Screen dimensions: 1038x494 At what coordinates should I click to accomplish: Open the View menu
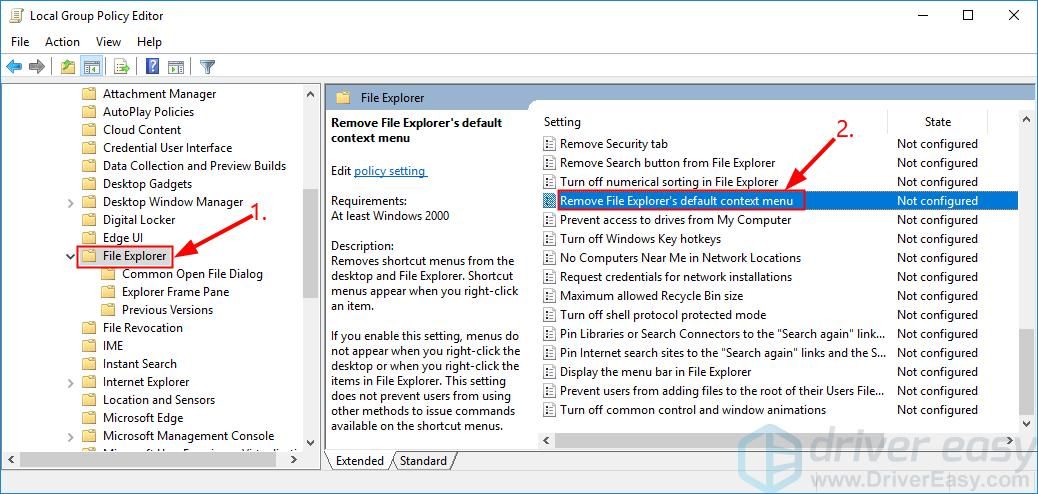(x=108, y=42)
